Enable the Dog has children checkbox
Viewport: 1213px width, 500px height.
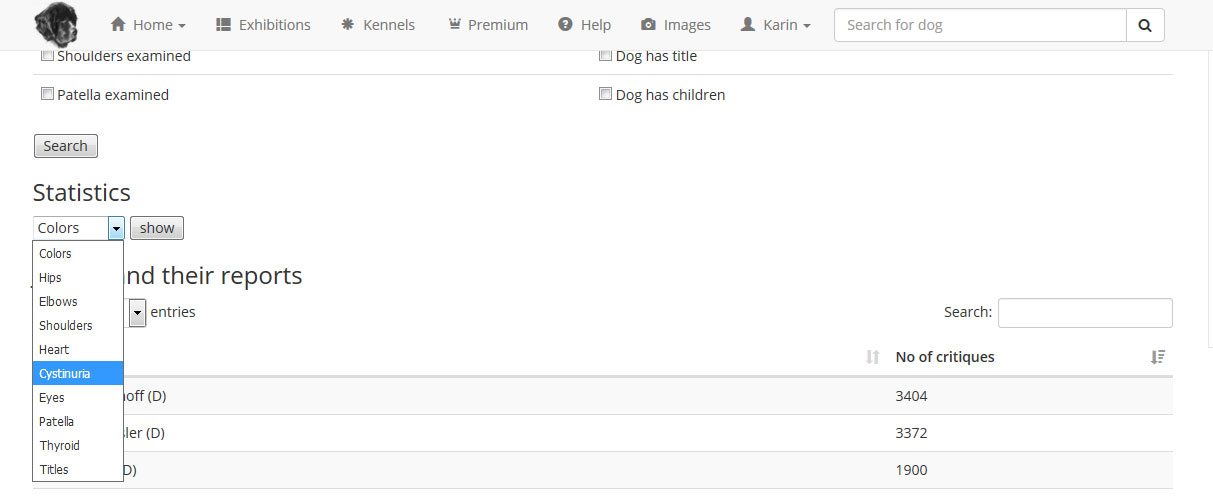coord(605,94)
